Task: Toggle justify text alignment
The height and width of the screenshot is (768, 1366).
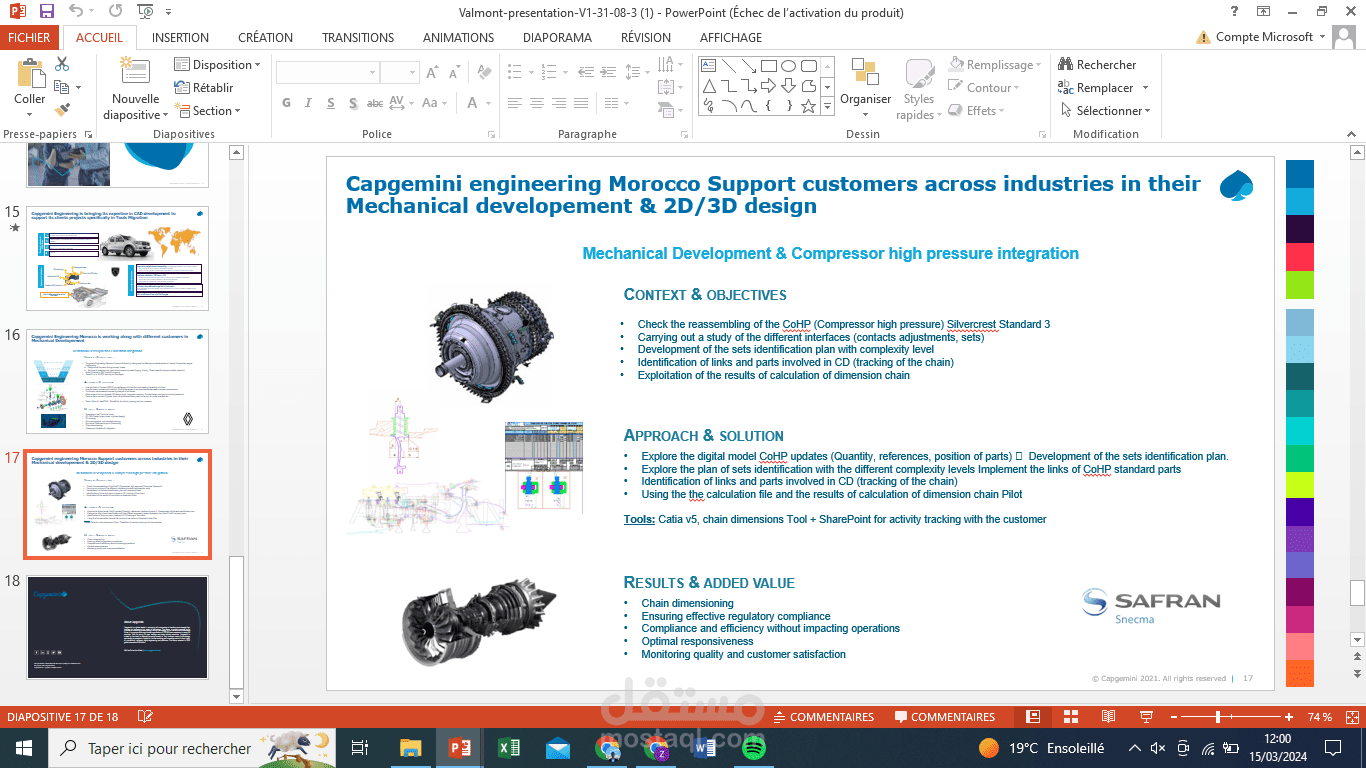Action: 583,103
